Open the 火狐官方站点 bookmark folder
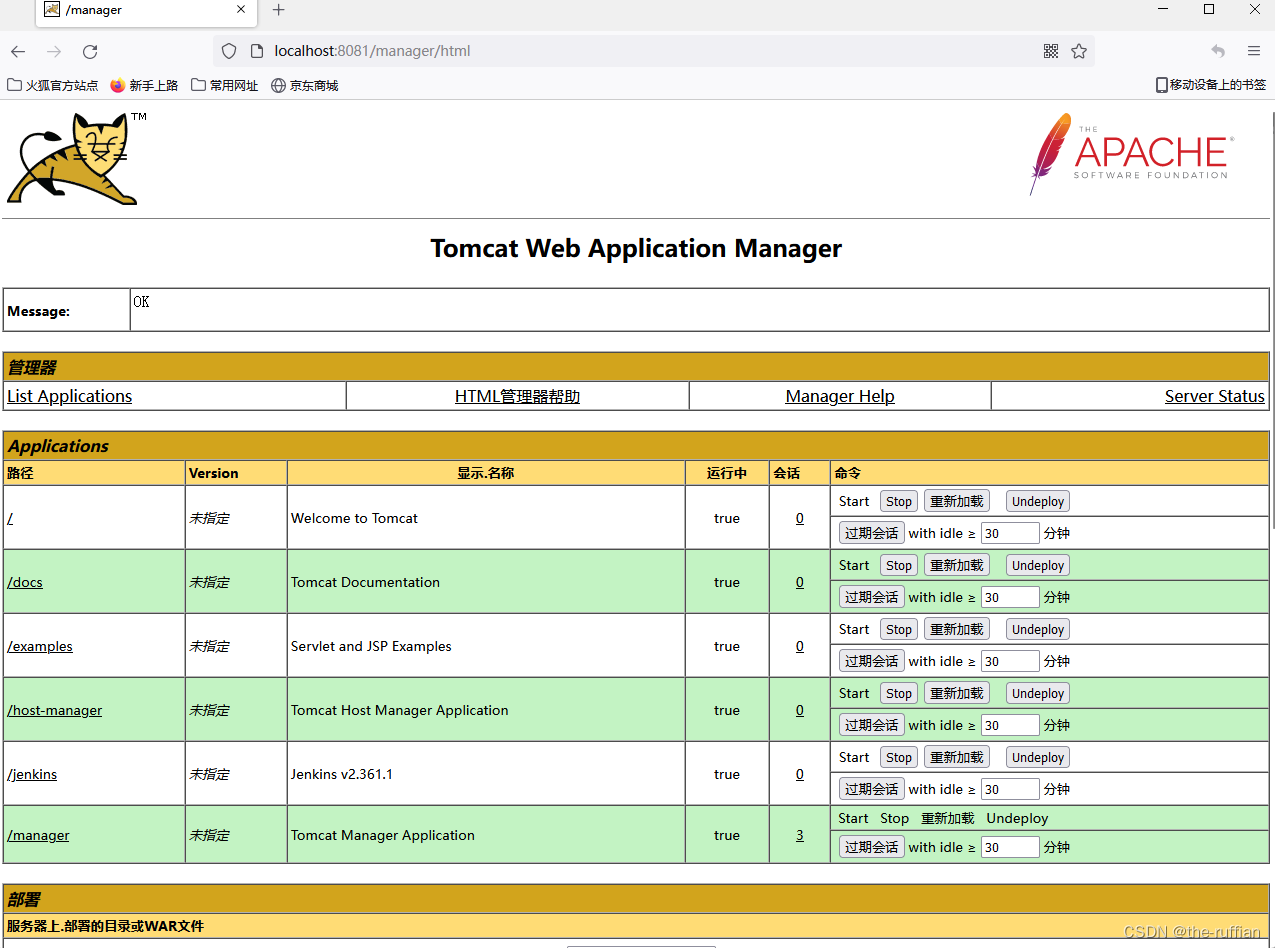This screenshot has height=948, width=1275. coord(53,86)
